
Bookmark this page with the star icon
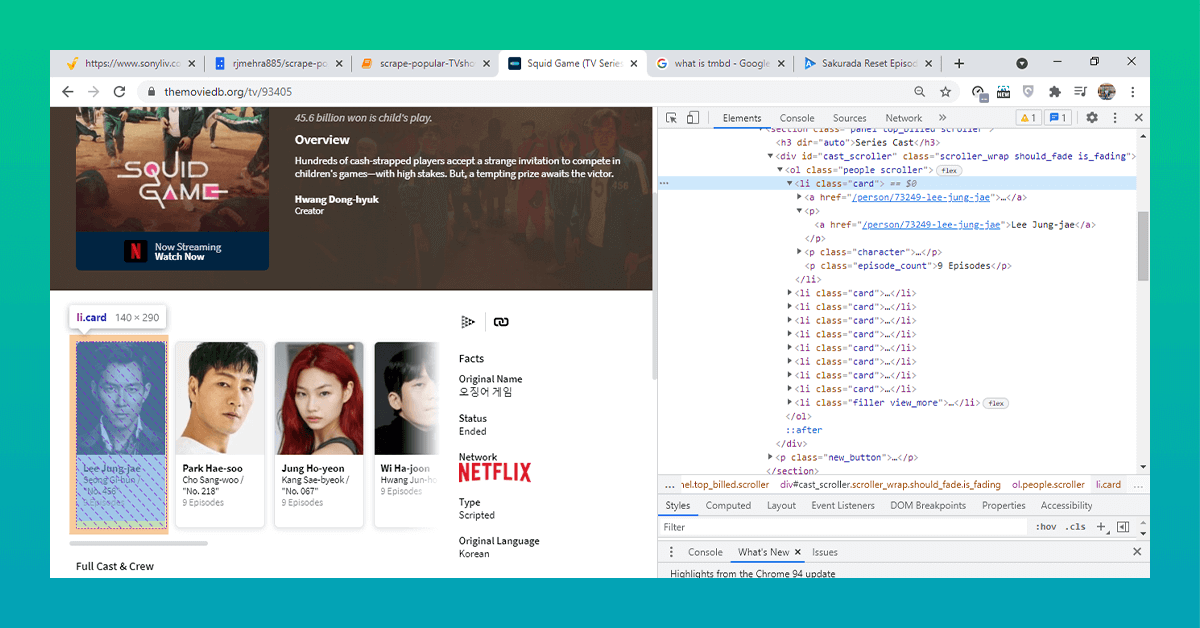tap(945, 92)
